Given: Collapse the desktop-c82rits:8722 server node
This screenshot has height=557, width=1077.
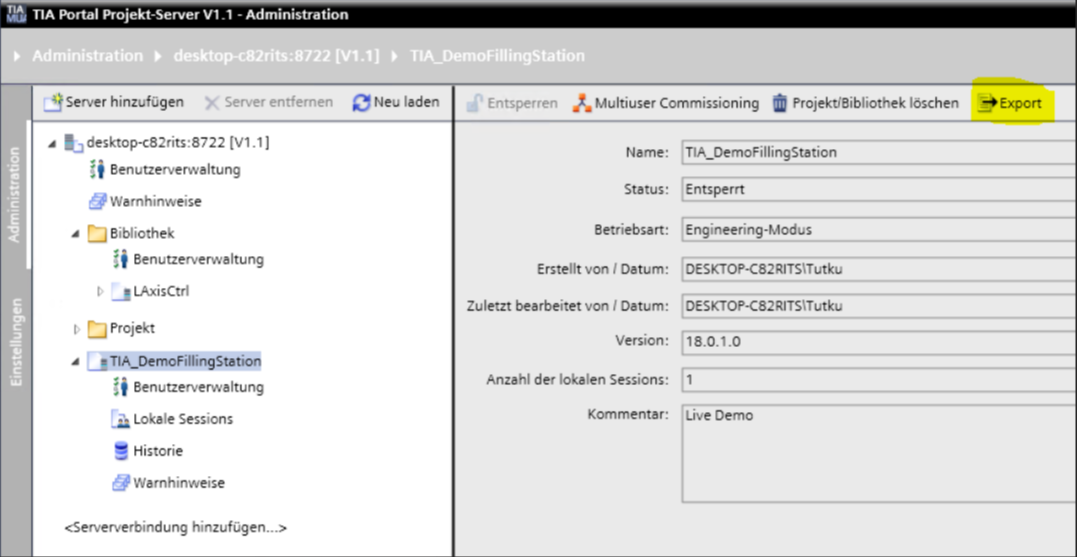Looking at the screenshot, I should tap(53, 144).
